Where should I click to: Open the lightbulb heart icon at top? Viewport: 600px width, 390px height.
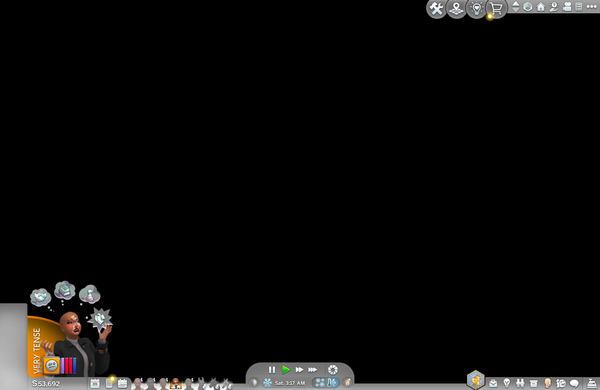476,8
